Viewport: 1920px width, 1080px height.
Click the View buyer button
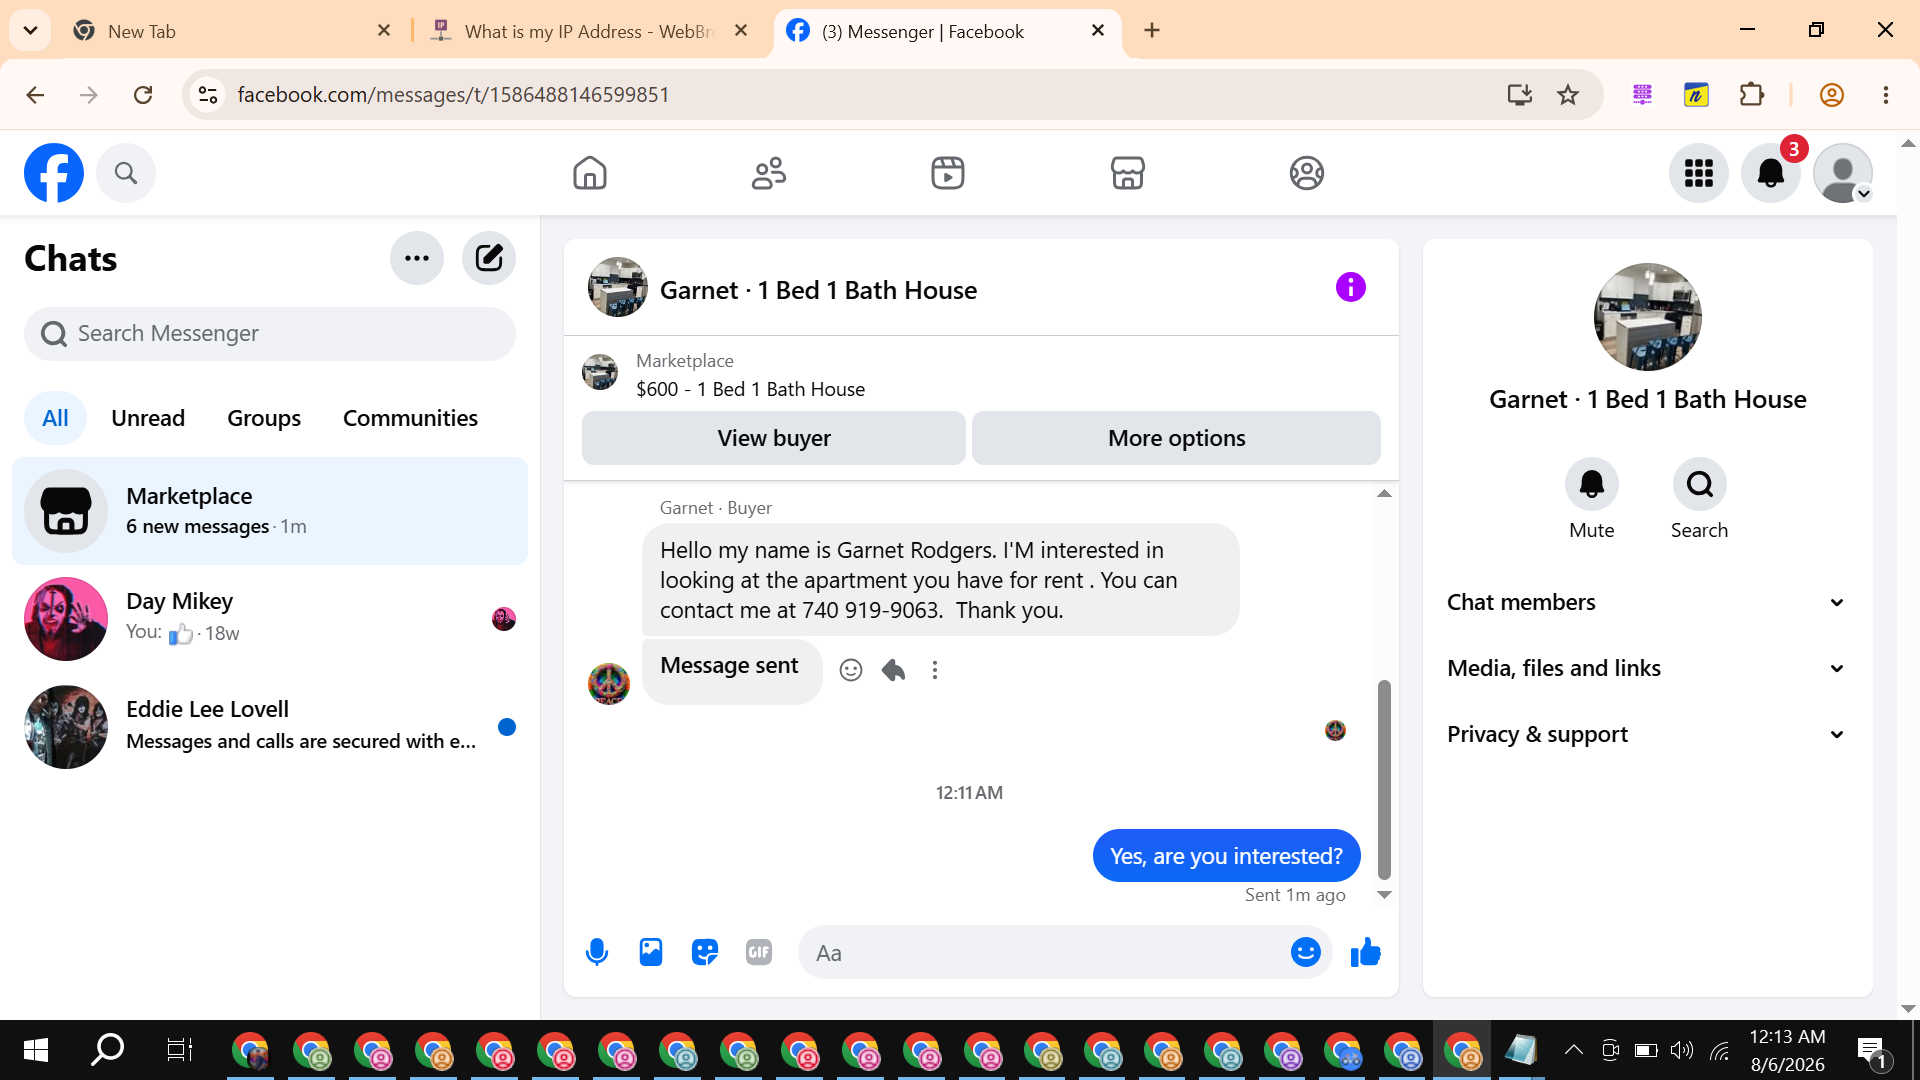coord(774,438)
